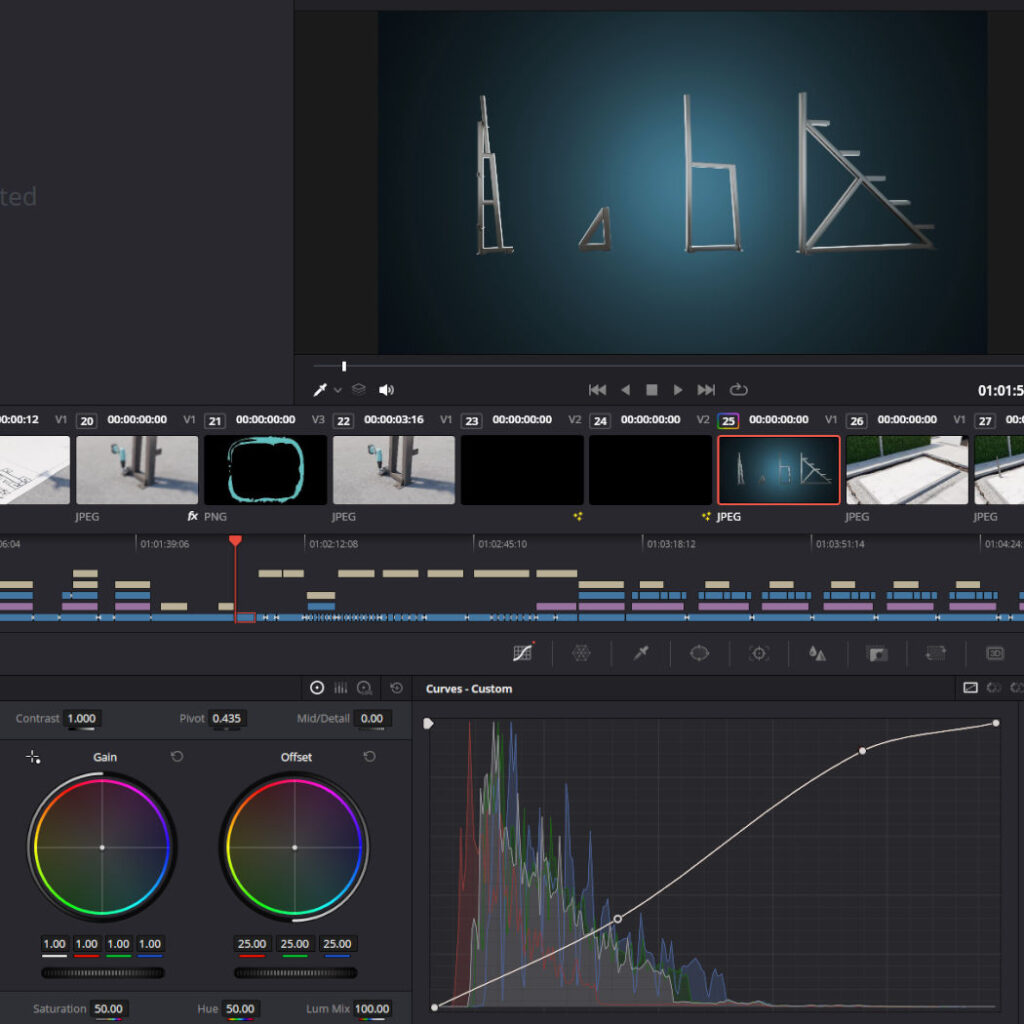The height and width of the screenshot is (1024, 1024).
Task: Mute the viewer audio speaker
Action: [x=386, y=390]
